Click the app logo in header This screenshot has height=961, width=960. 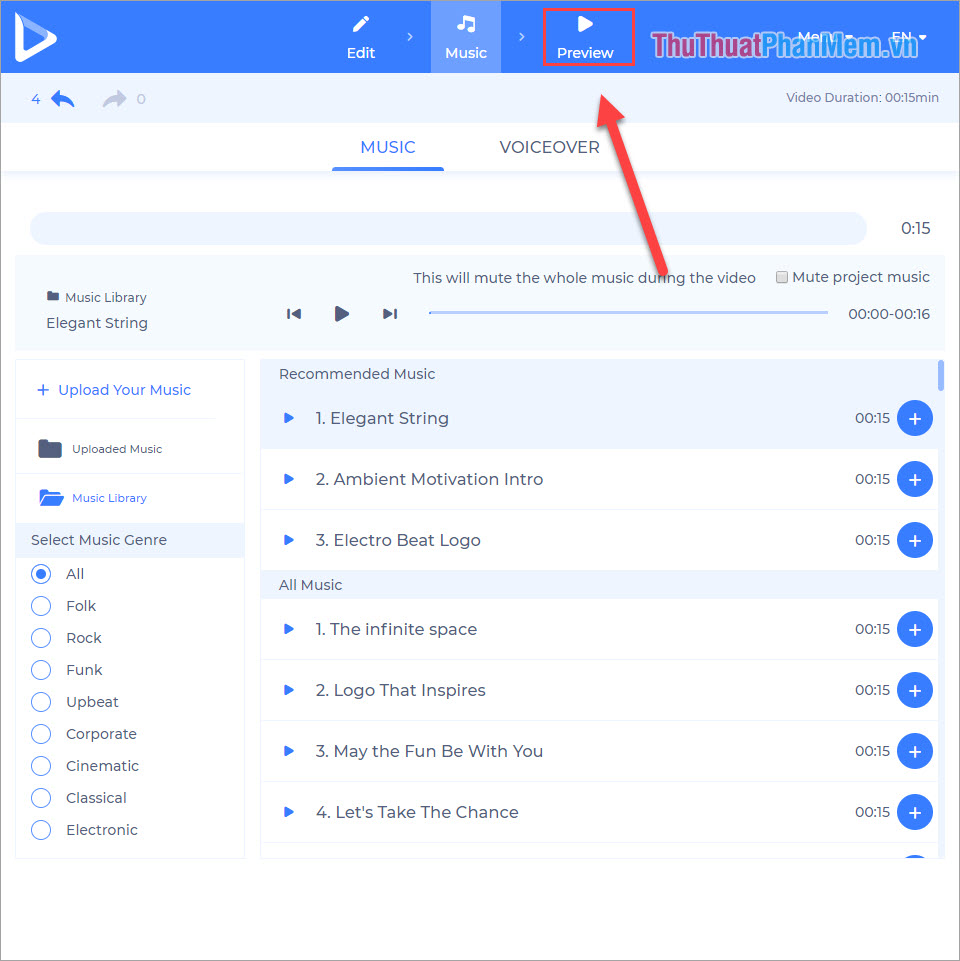click(x=36, y=37)
